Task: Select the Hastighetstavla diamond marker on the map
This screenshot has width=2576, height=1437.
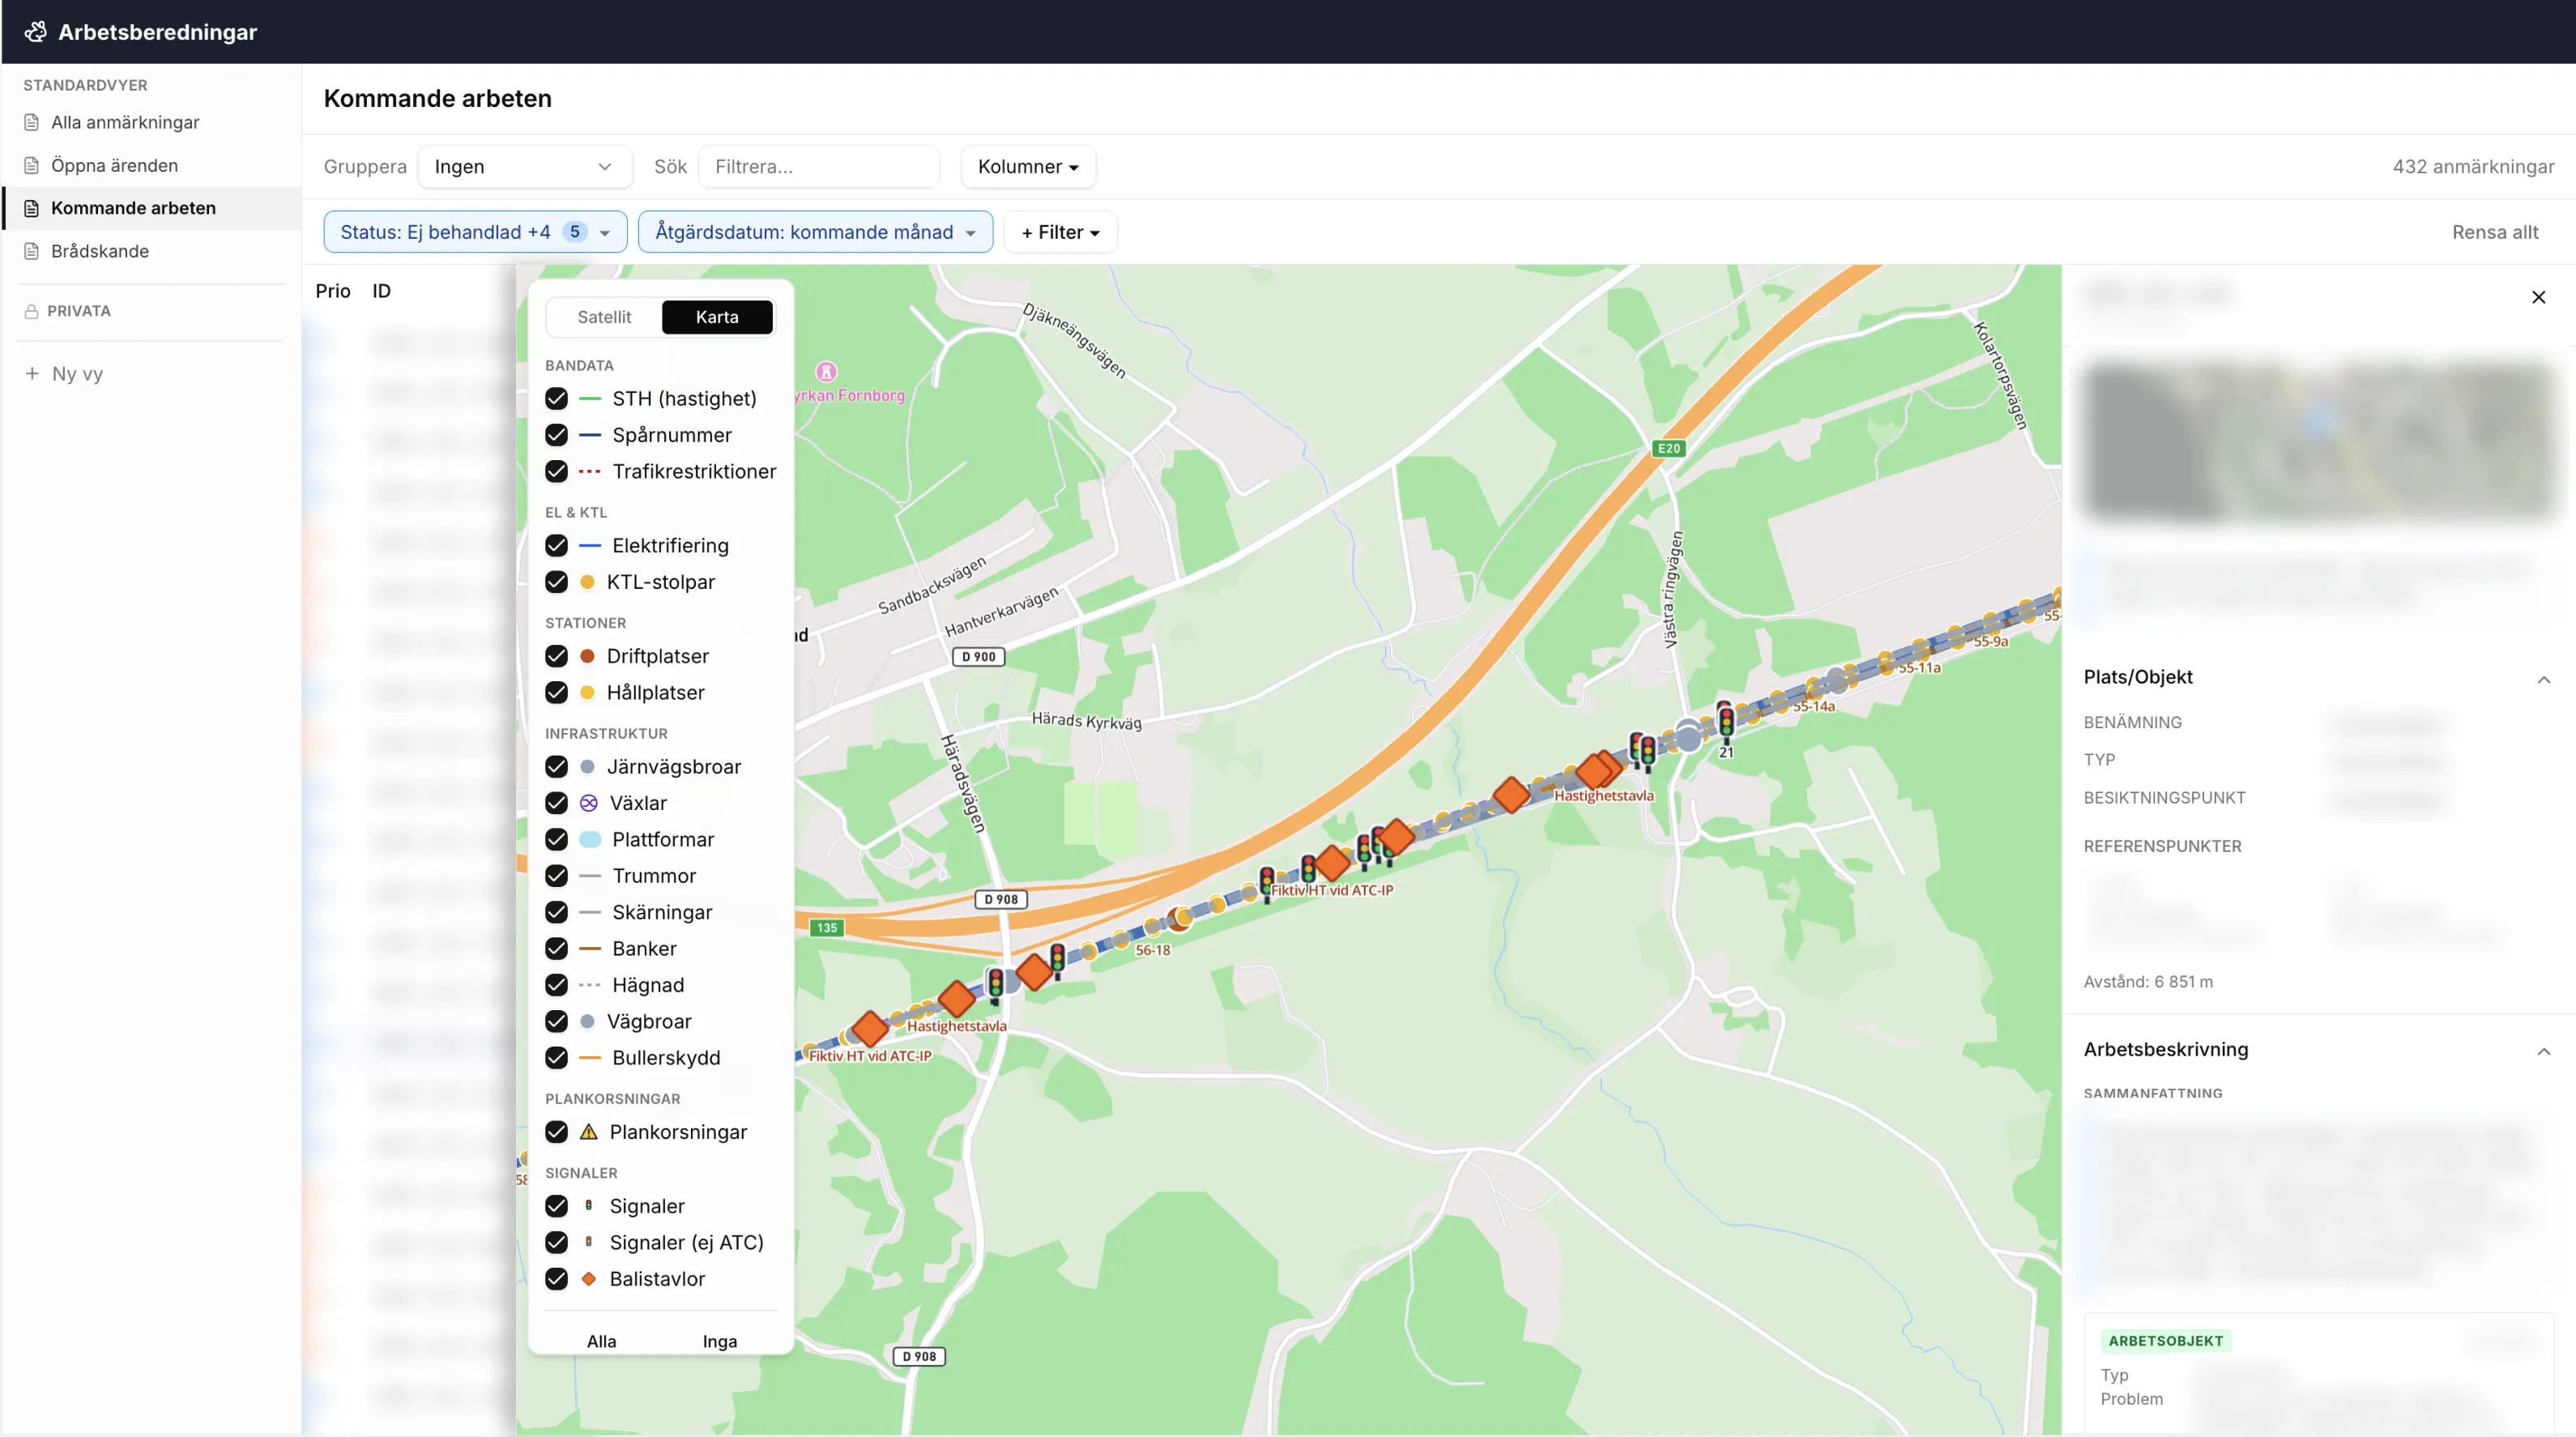Action: 1596,770
